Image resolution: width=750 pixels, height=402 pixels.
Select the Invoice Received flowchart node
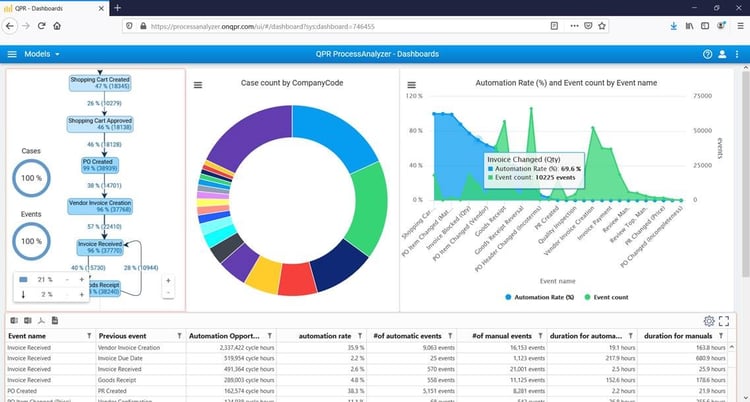click(100, 247)
